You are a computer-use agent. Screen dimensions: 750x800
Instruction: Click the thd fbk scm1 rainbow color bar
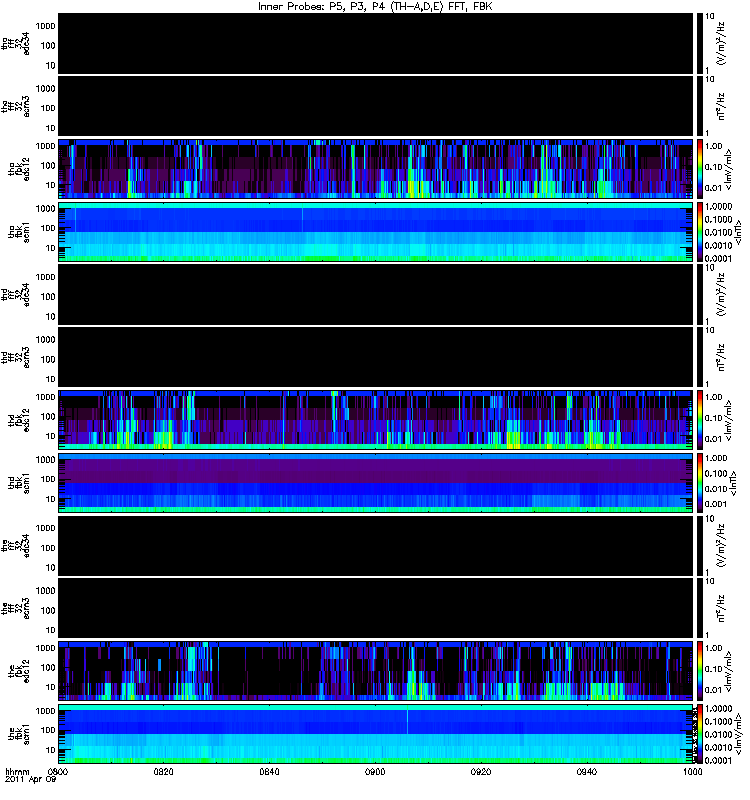[700, 483]
